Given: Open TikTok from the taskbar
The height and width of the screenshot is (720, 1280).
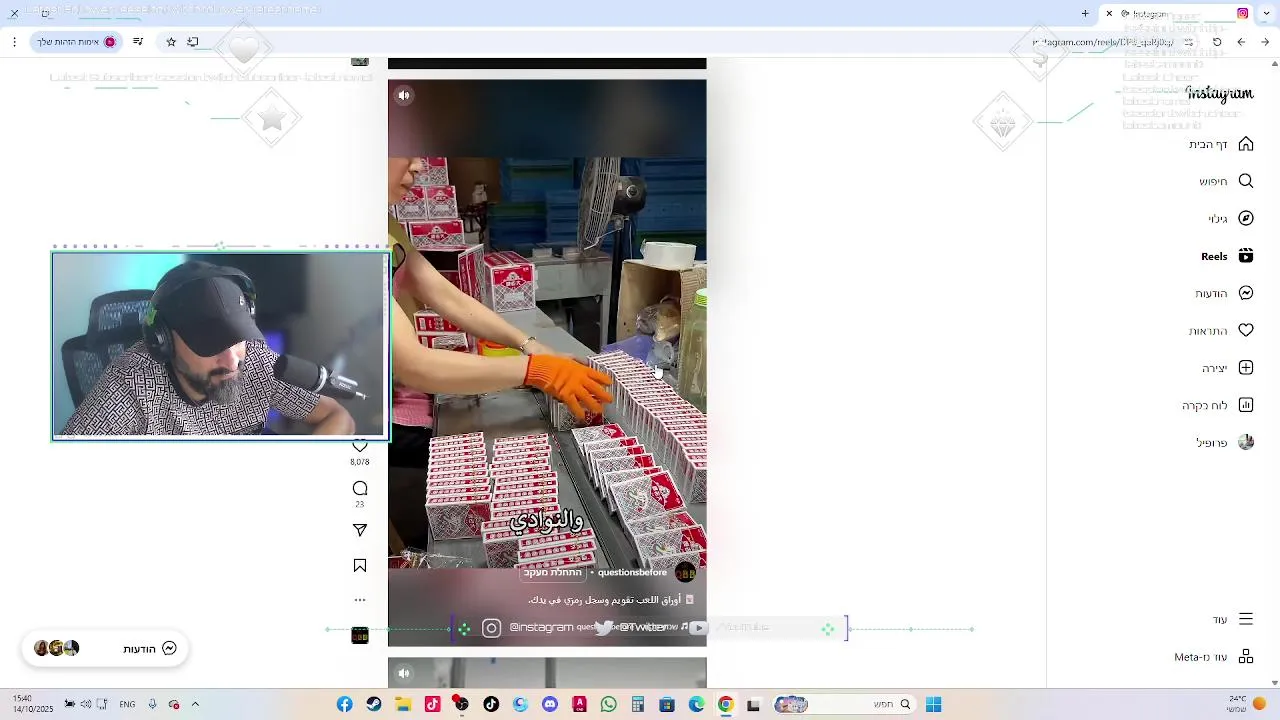Looking at the screenshot, I should pyautogui.click(x=490, y=705).
